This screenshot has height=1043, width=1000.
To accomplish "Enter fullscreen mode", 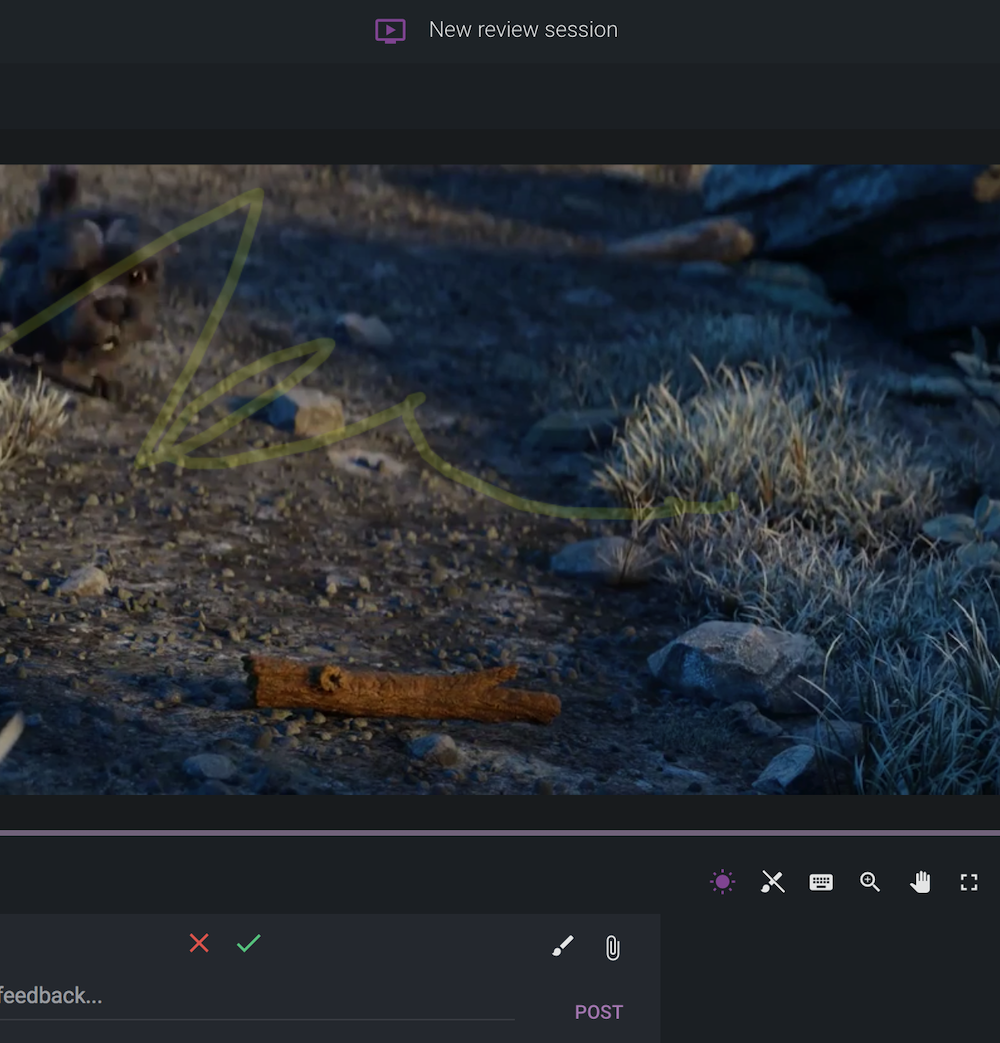I will [969, 882].
